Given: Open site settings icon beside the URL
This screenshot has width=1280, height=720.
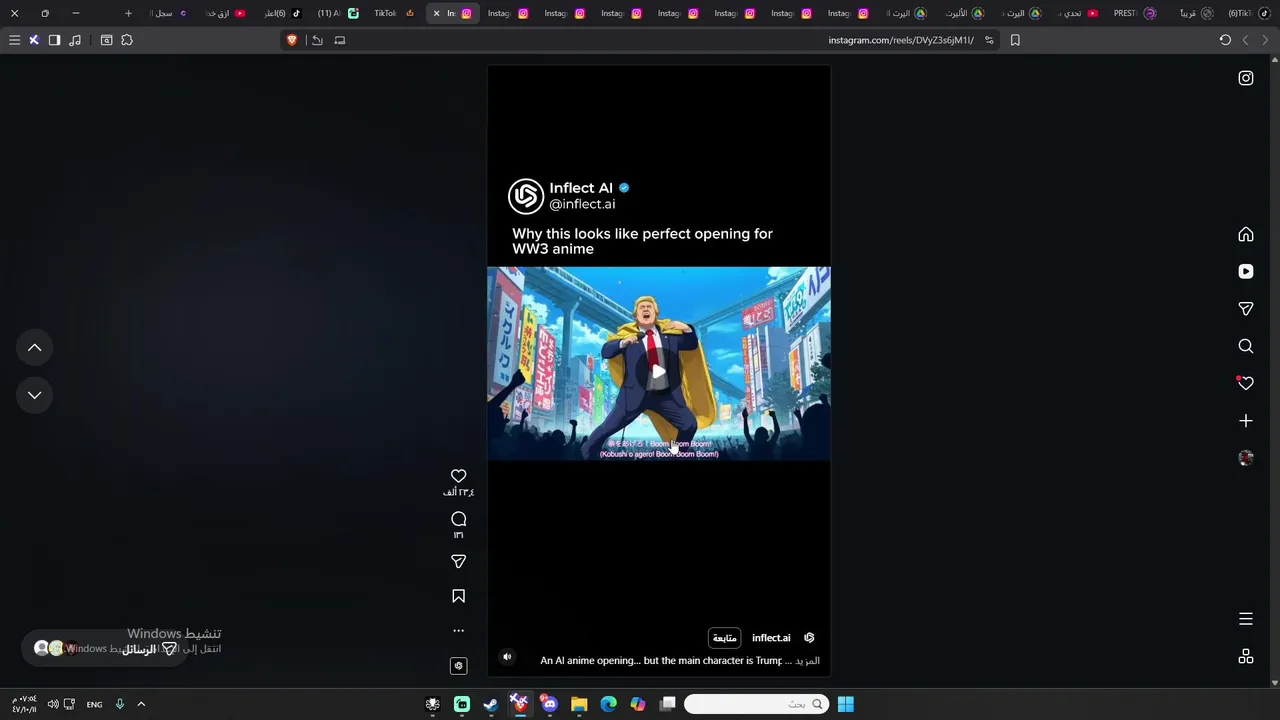Looking at the screenshot, I should 990,40.
